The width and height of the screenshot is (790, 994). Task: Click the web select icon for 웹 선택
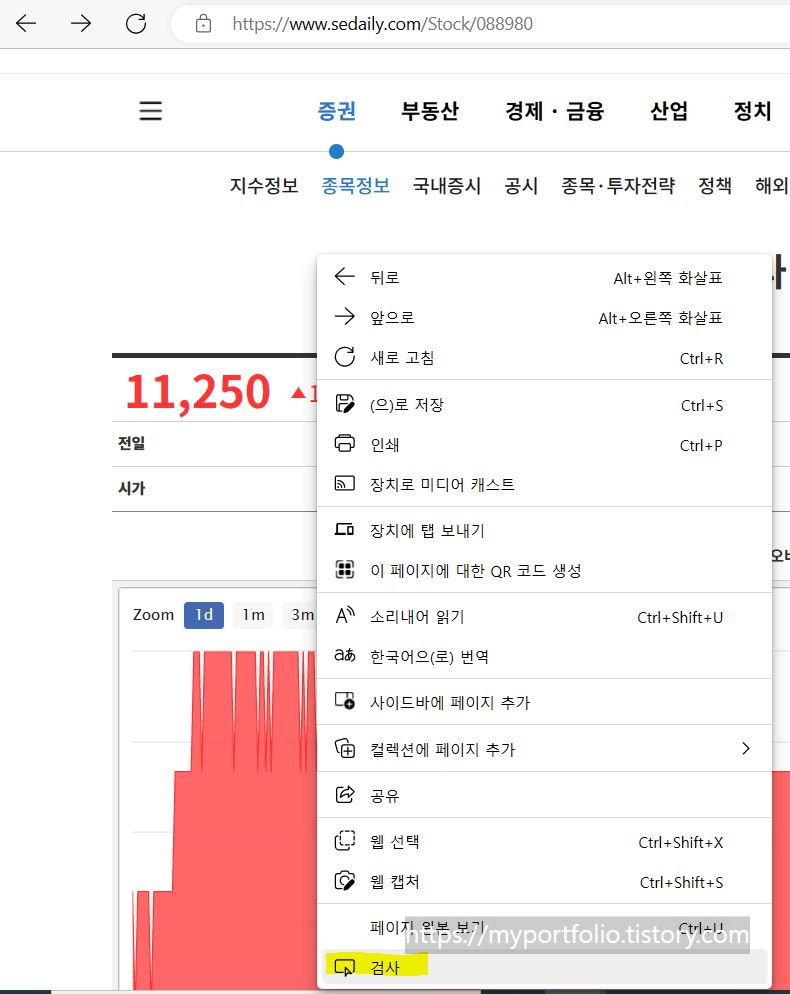point(345,841)
